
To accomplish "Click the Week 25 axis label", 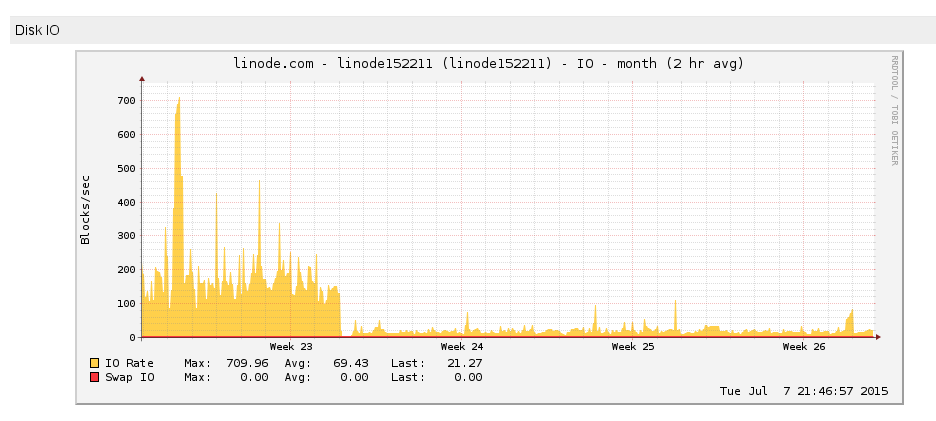I will 633,347.
